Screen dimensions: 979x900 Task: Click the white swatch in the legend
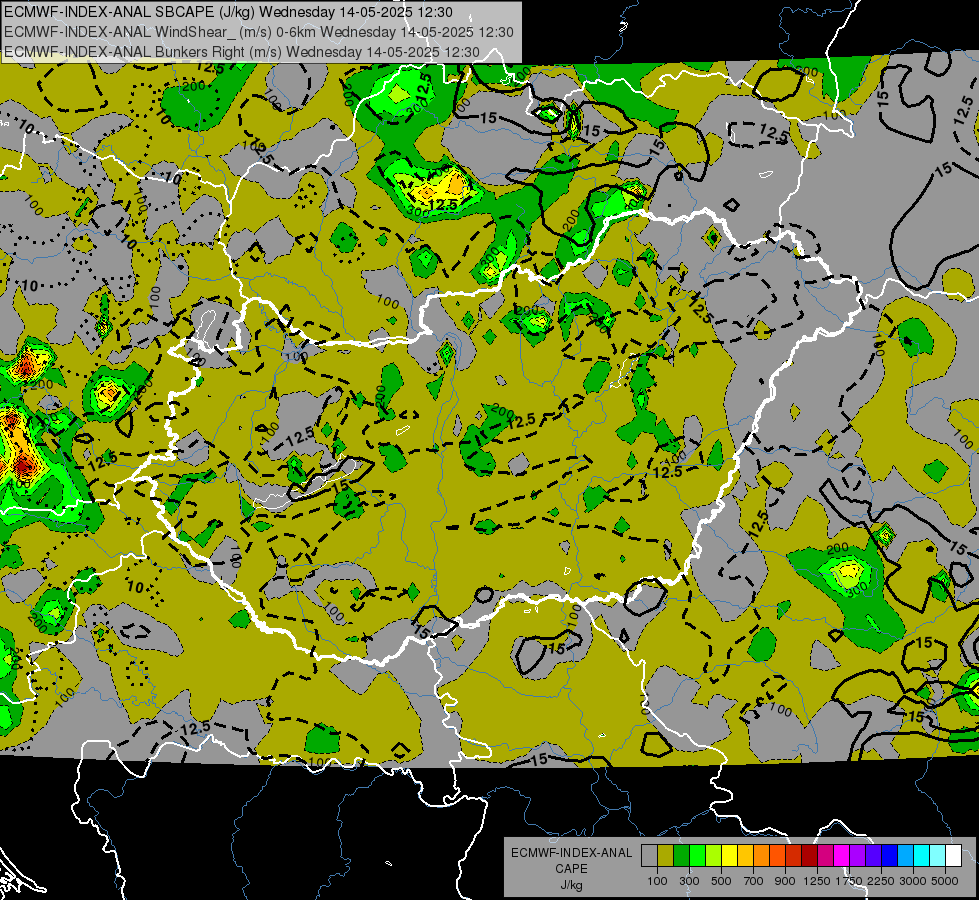tap(953, 856)
